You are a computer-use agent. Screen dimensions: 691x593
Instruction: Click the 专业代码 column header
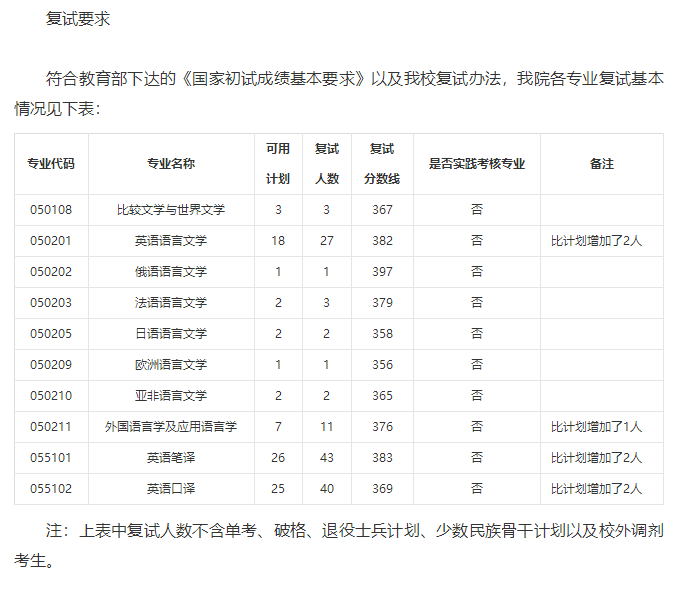click(51, 164)
